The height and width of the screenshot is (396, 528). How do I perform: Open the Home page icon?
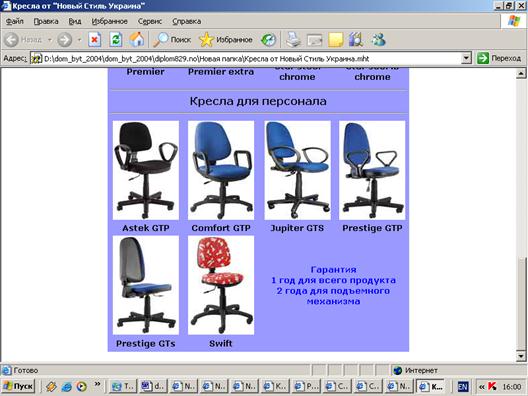click(137, 40)
